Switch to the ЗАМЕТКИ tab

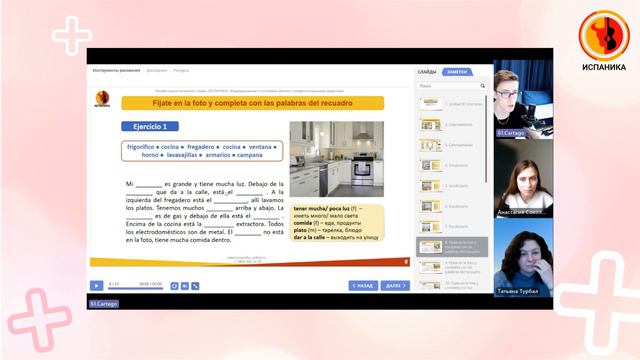pos(457,72)
